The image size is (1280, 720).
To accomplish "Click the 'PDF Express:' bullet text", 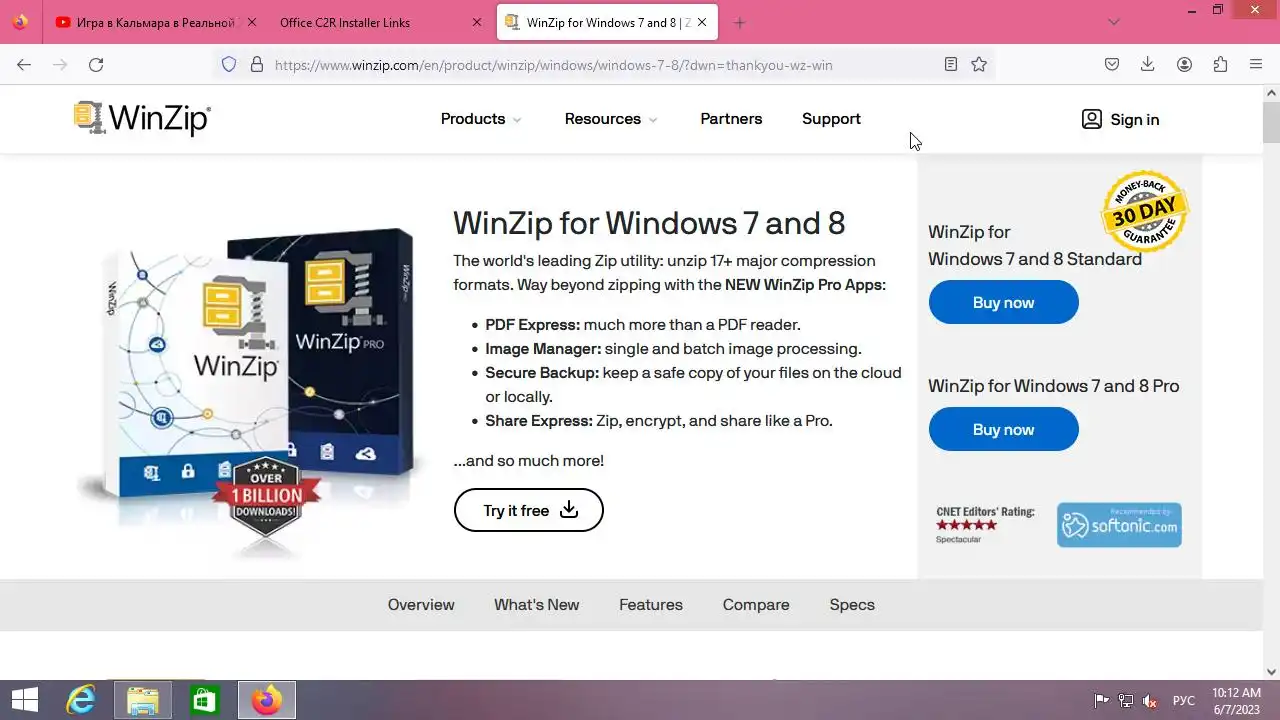I will point(533,325).
